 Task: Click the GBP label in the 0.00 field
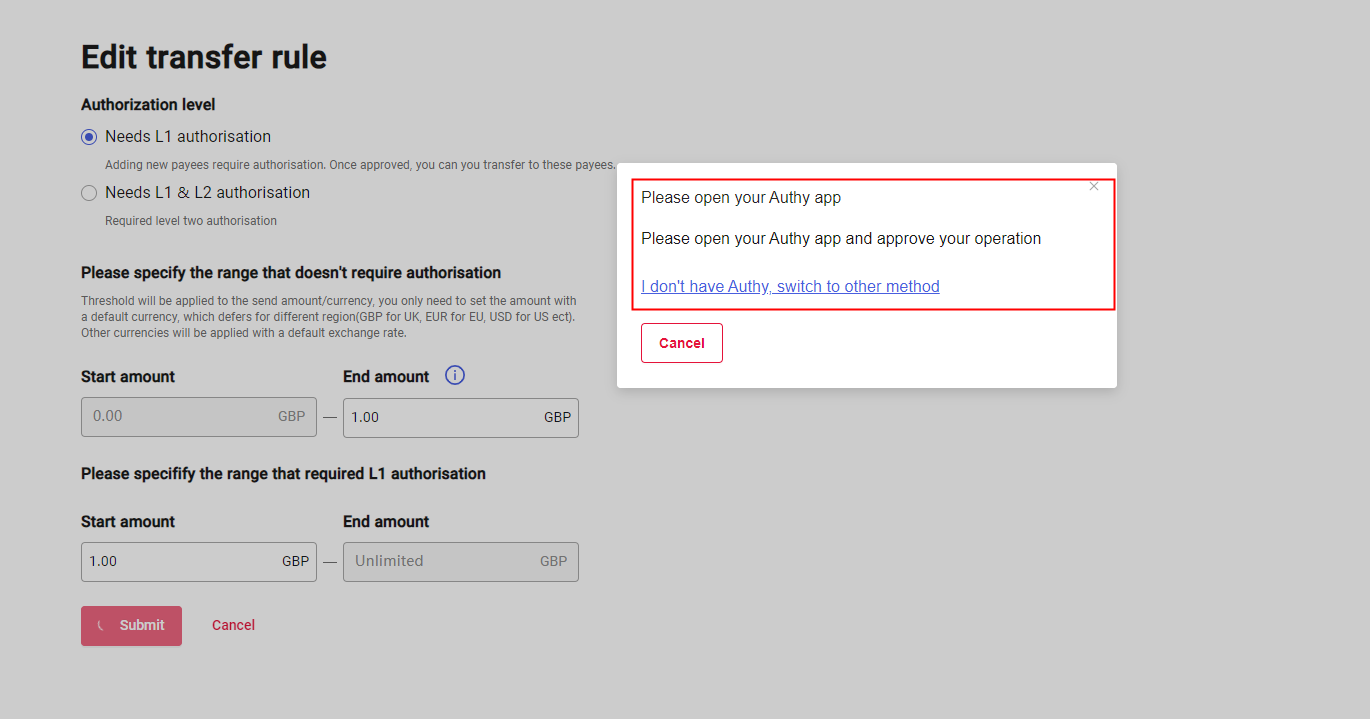(291, 417)
